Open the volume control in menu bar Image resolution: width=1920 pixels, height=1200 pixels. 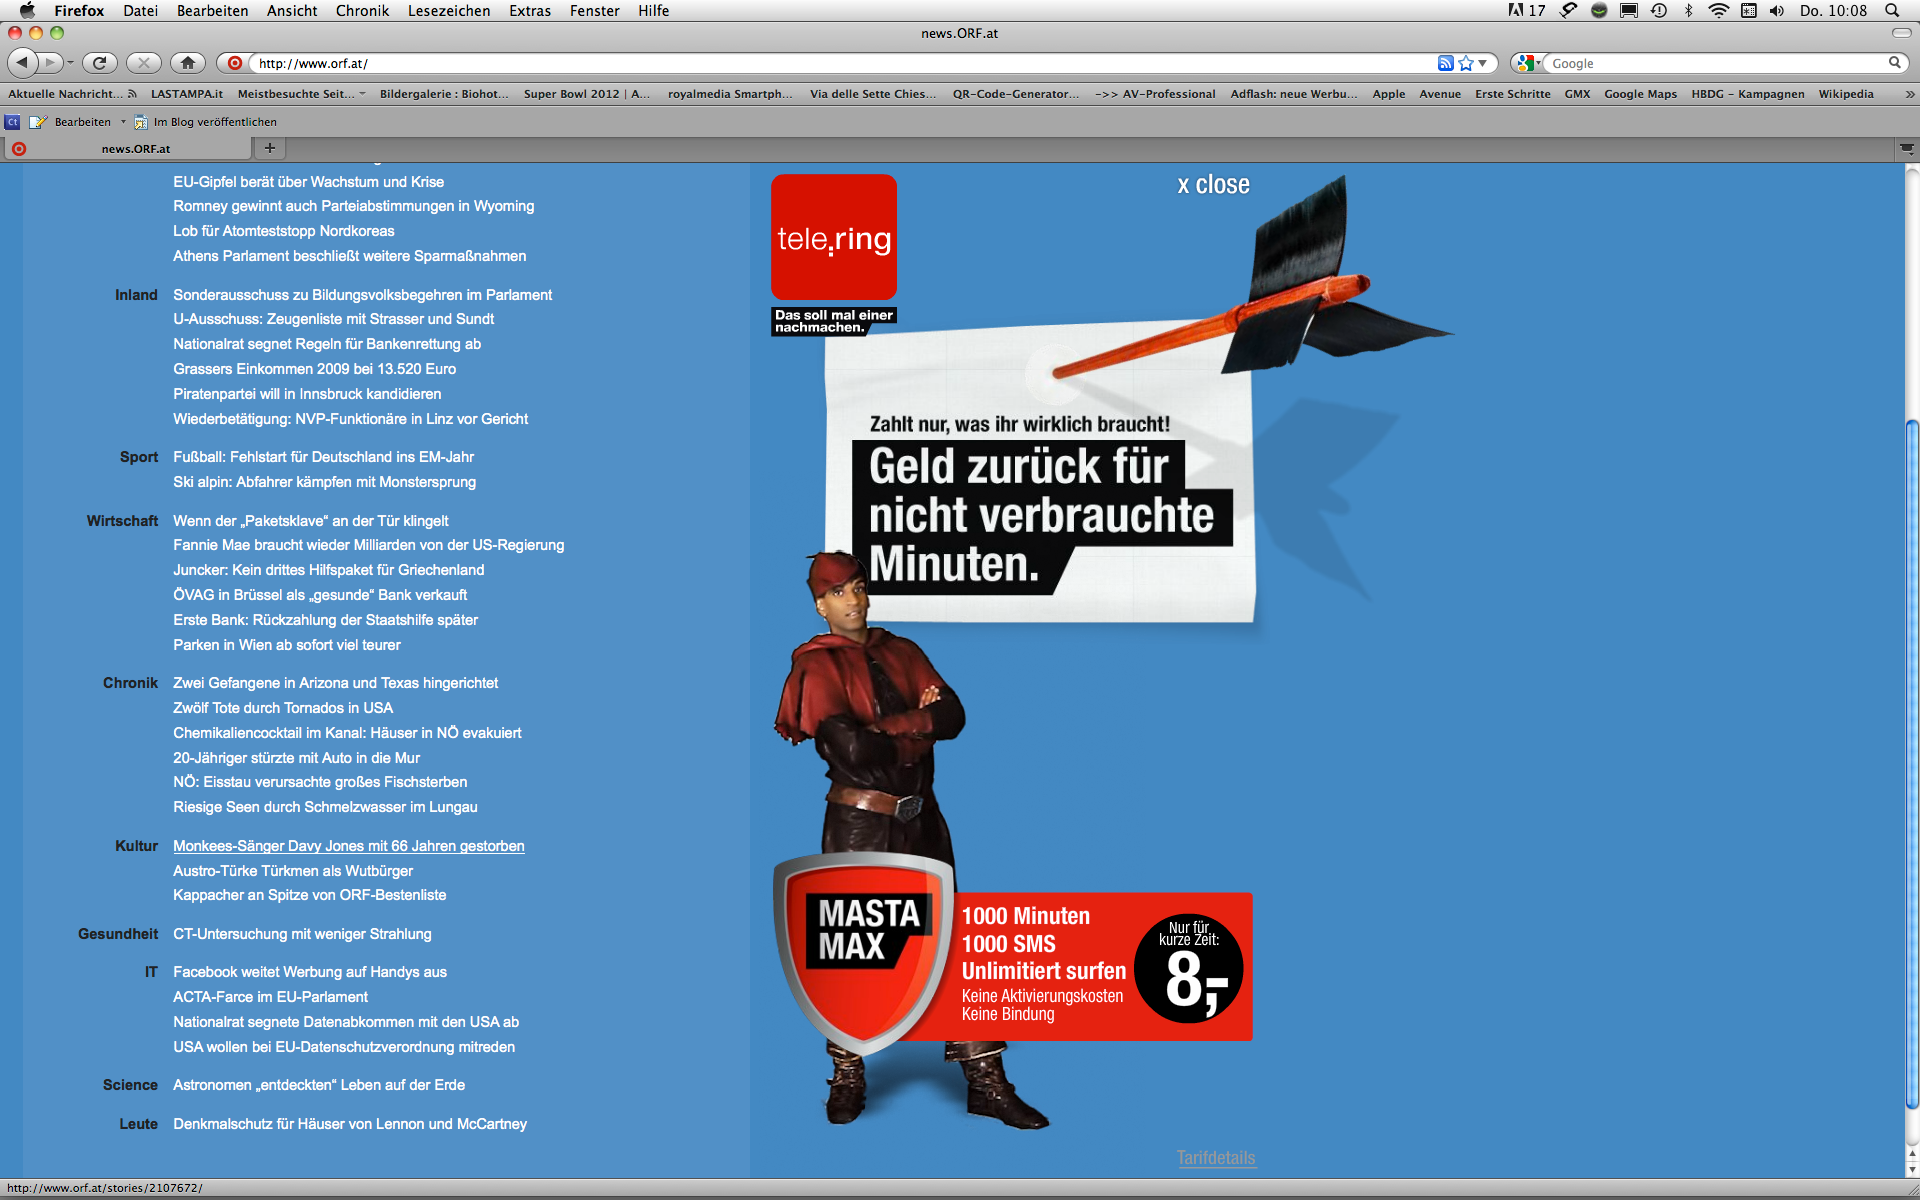pos(1777,10)
